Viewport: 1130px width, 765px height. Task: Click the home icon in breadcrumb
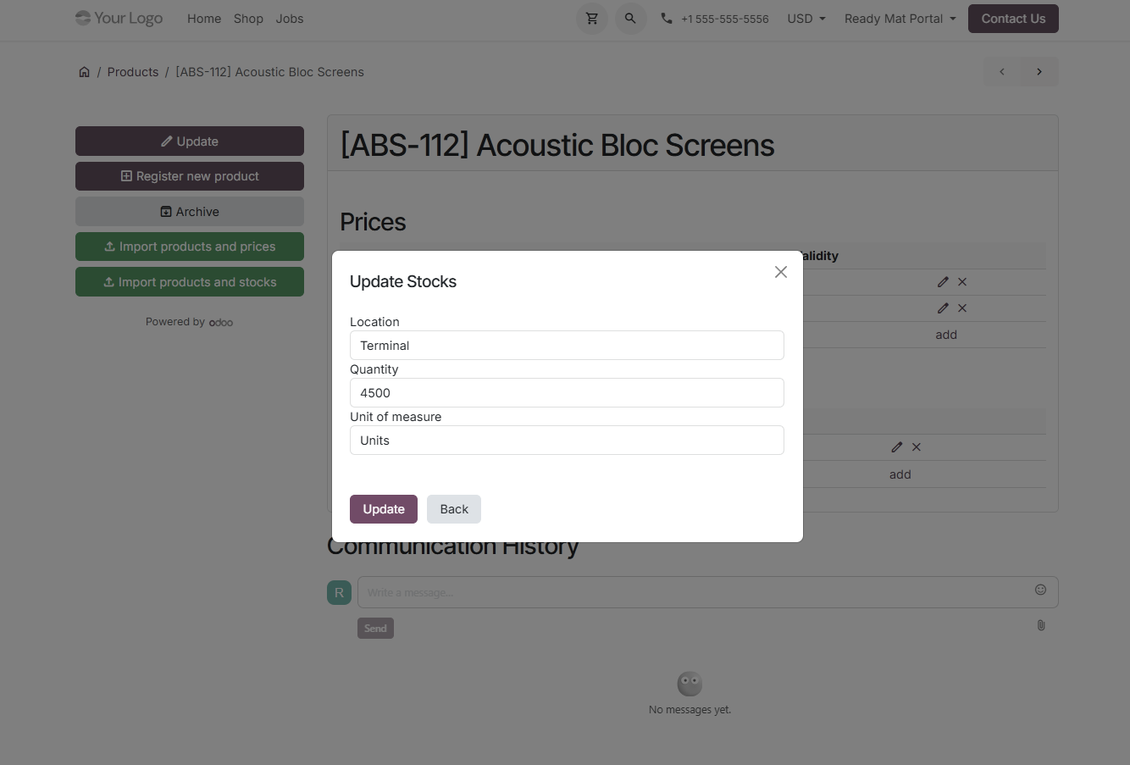tap(84, 72)
